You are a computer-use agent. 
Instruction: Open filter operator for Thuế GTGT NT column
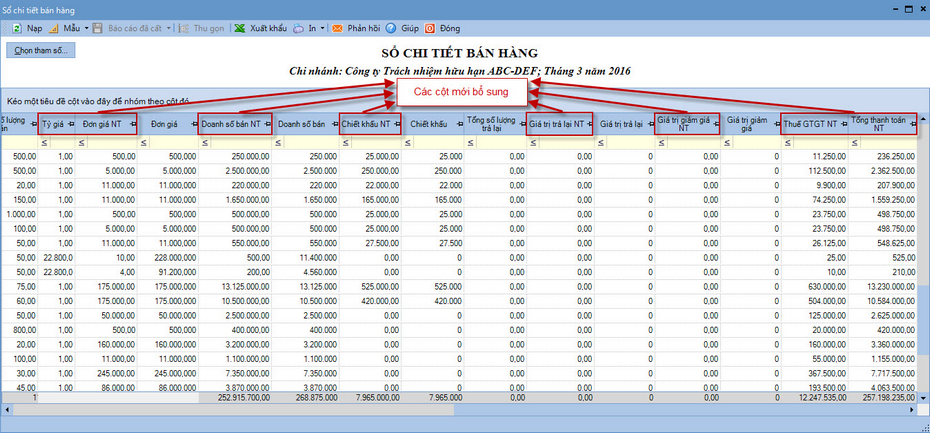pos(786,142)
